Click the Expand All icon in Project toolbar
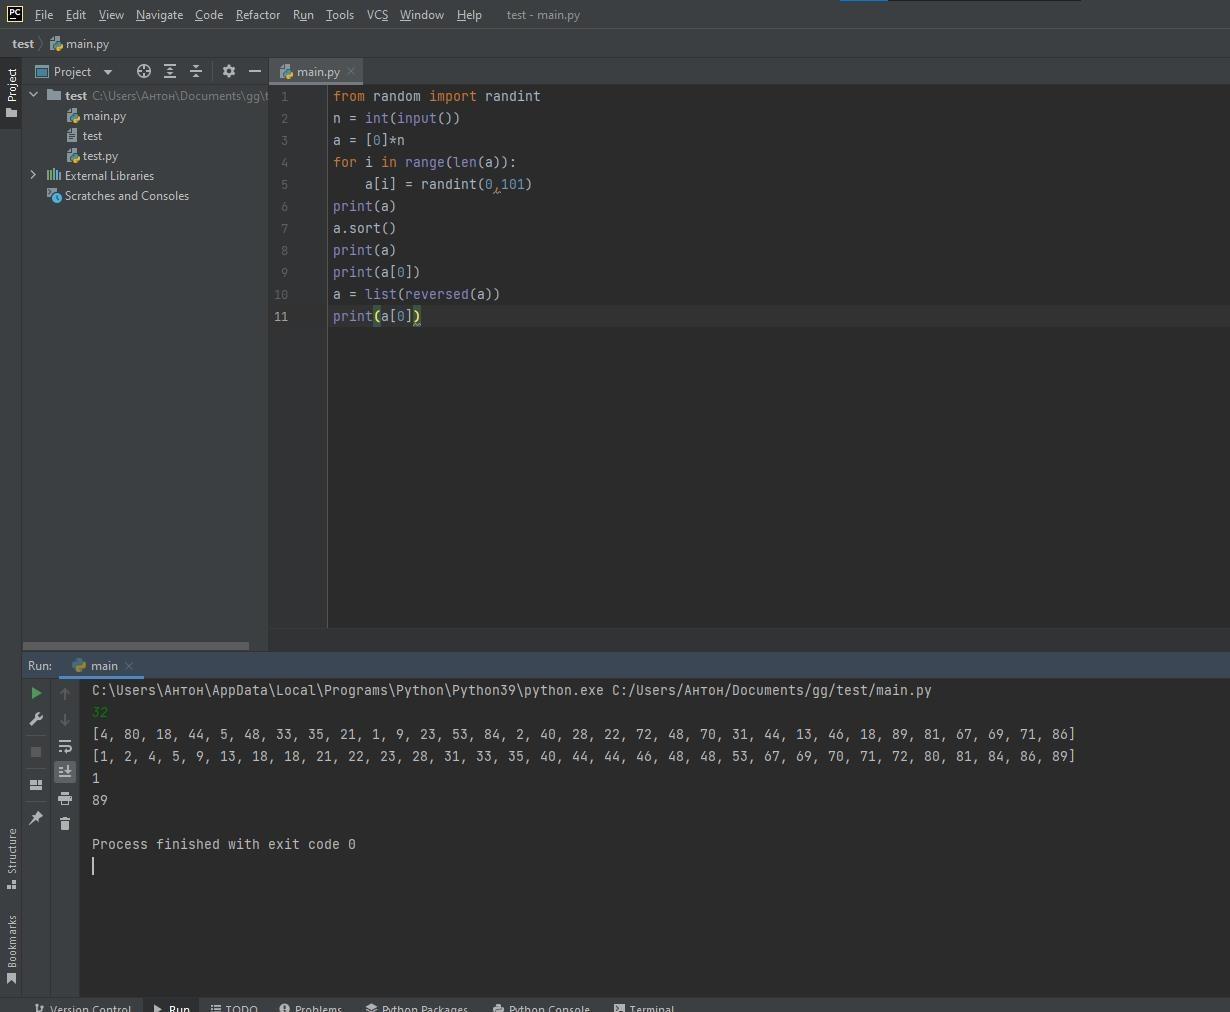This screenshot has height=1012, width=1230. tap(170, 71)
